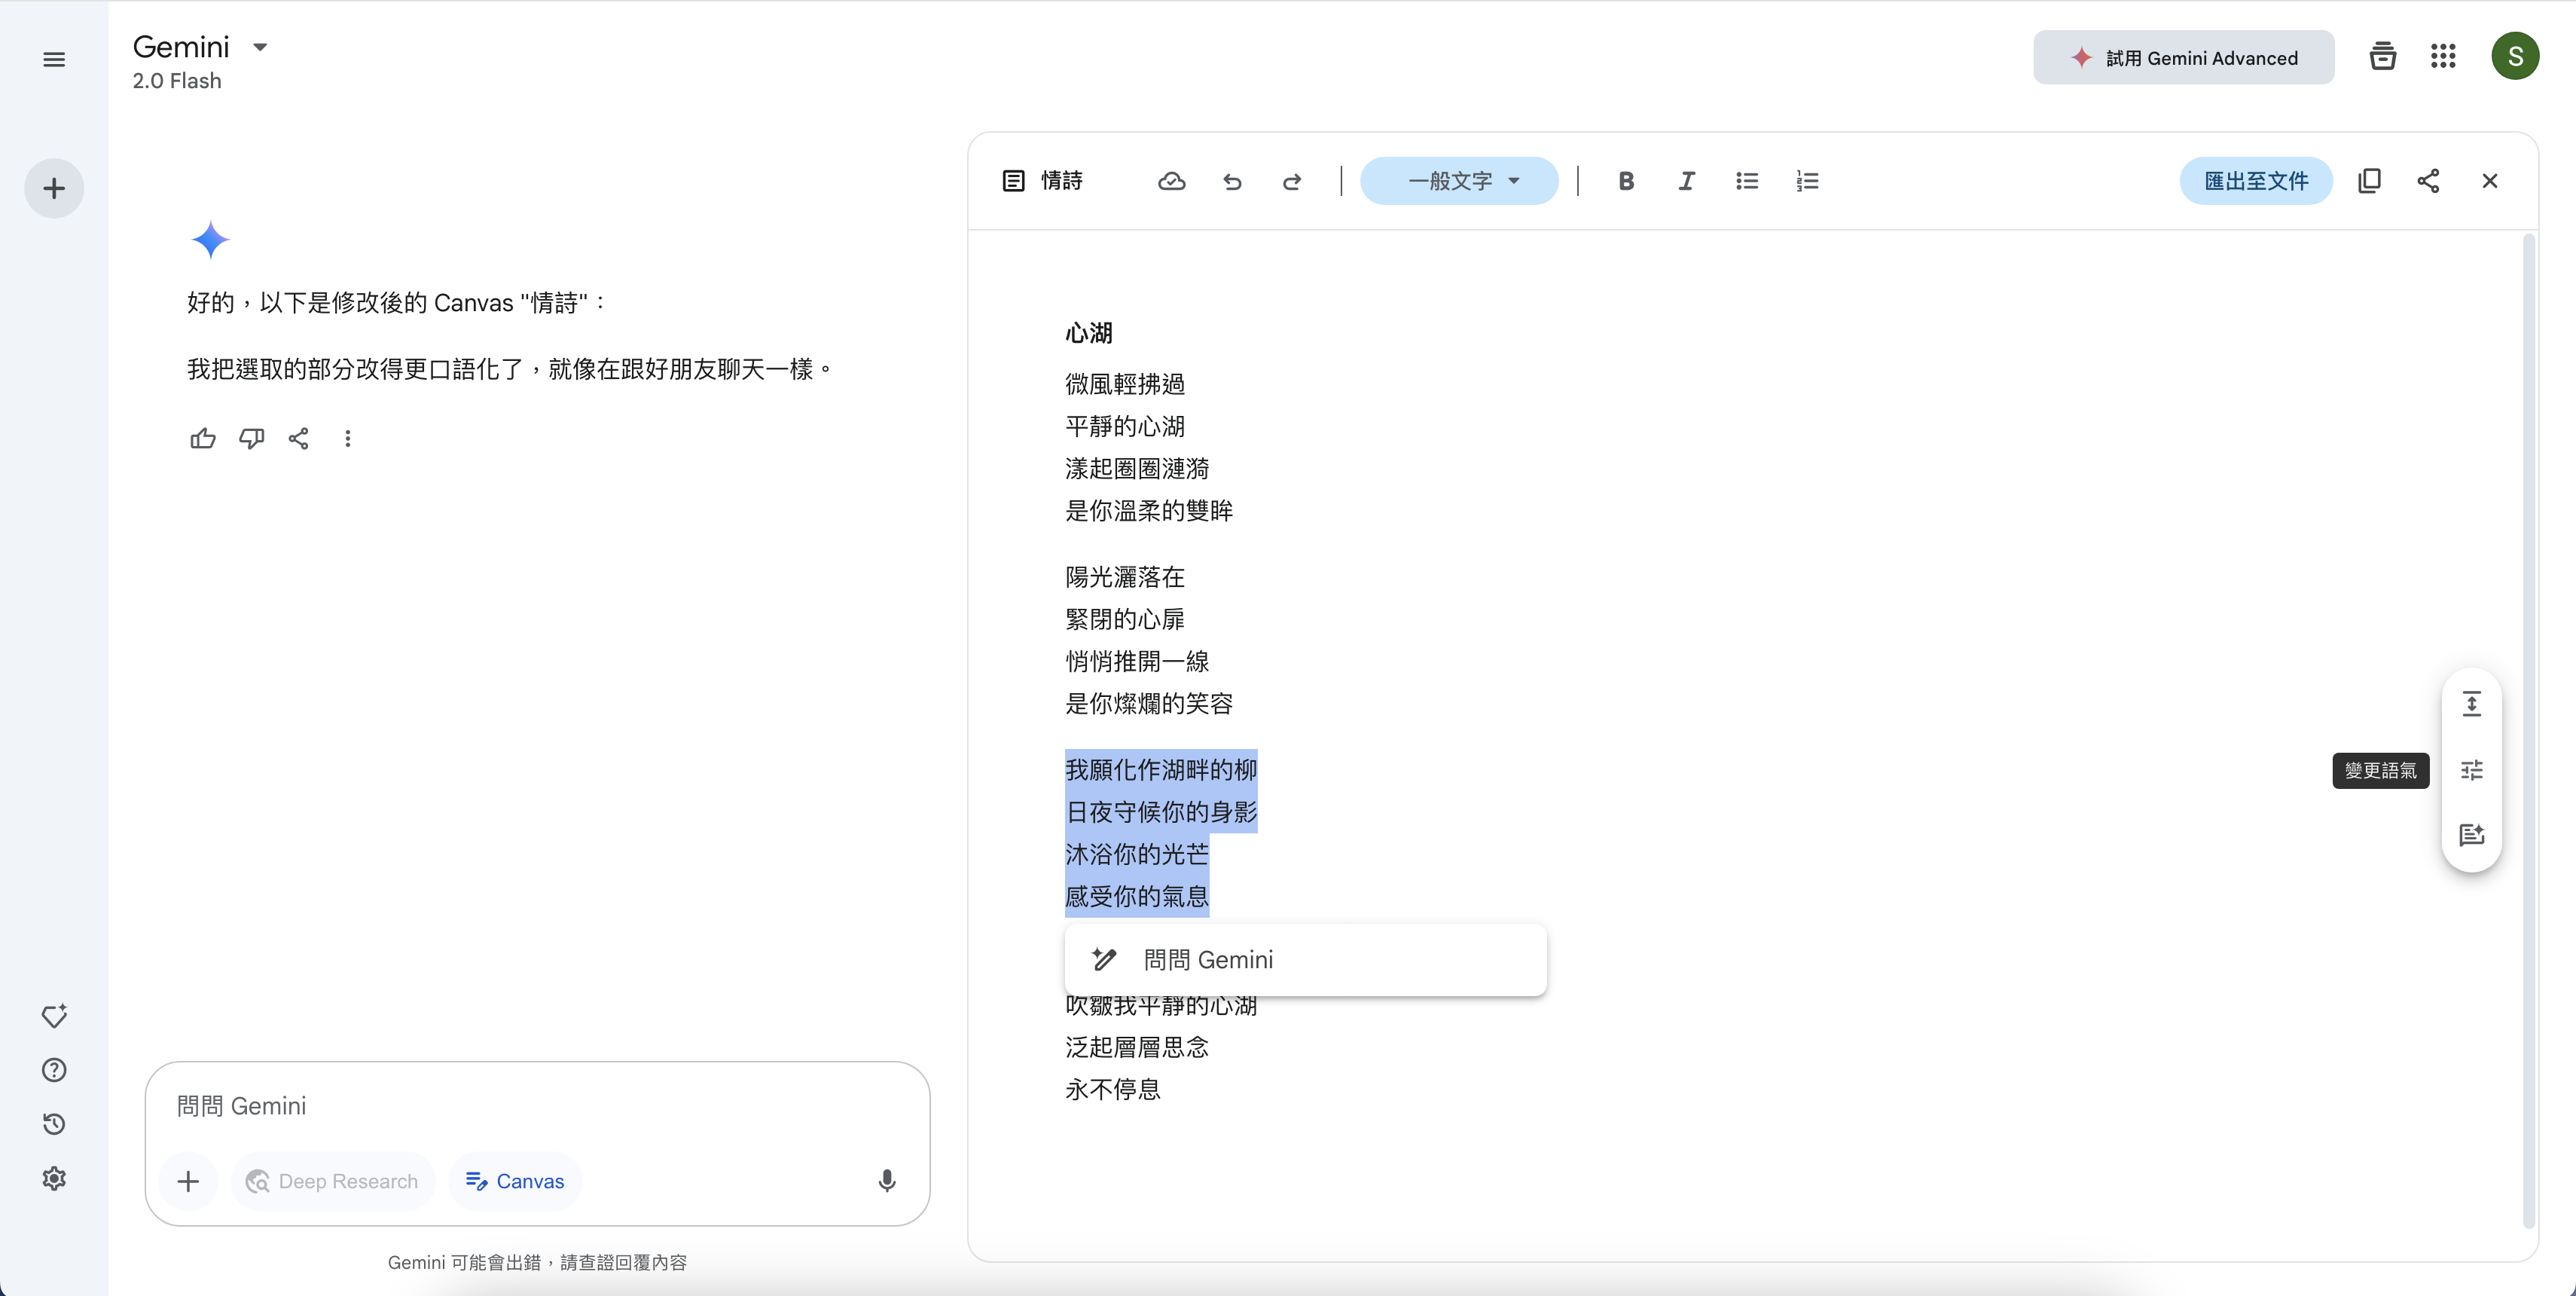Open the 一般文字 text style dropdown
The image size is (2576, 1296).
[1459, 181]
